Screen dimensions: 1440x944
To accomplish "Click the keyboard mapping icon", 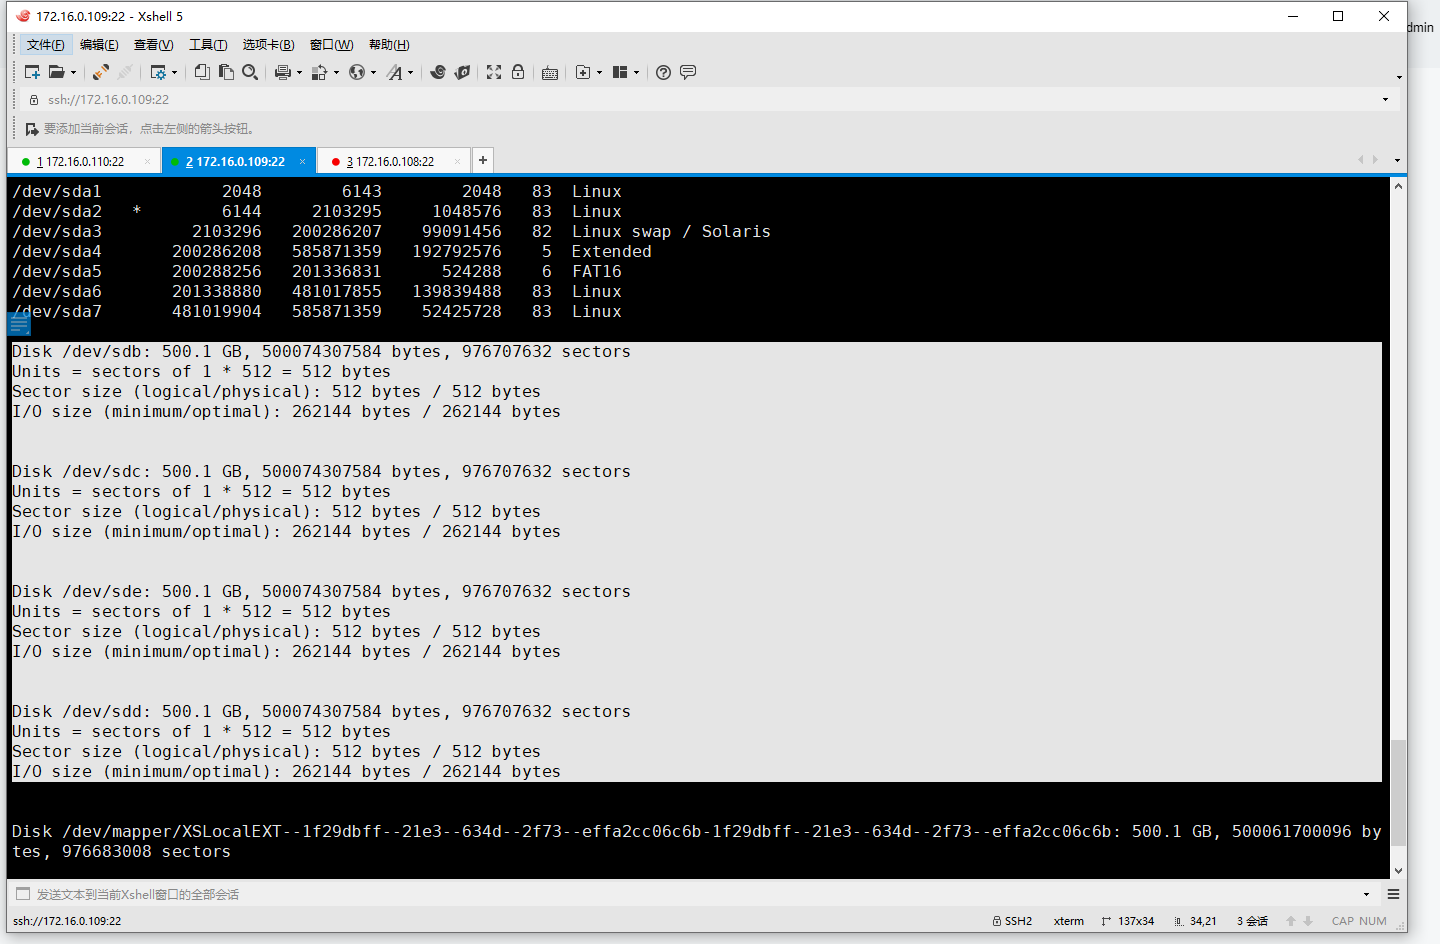I will pos(550,72).
